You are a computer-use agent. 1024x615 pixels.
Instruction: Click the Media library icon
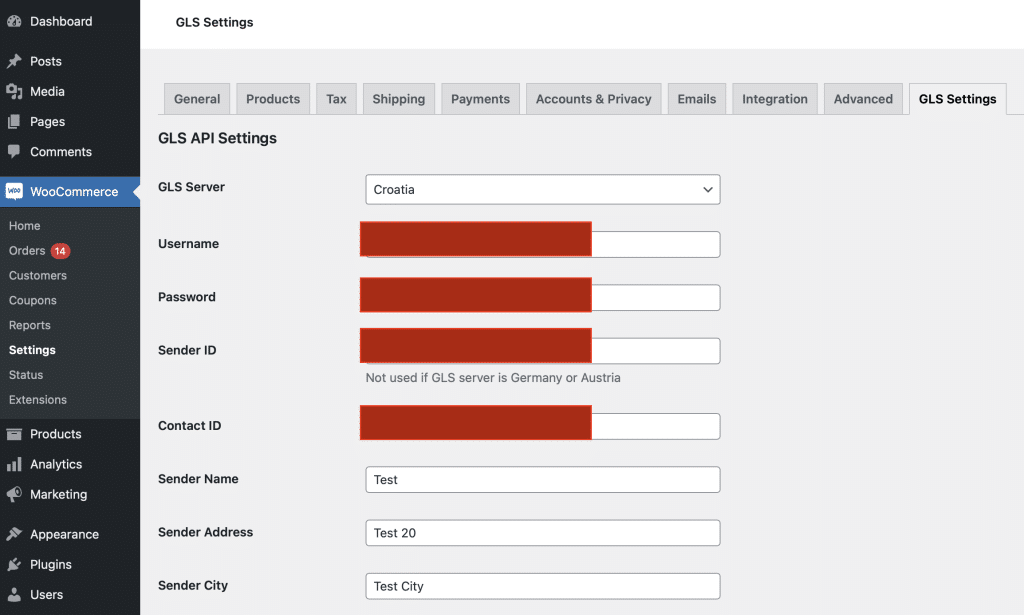click(x=14, y=91)
